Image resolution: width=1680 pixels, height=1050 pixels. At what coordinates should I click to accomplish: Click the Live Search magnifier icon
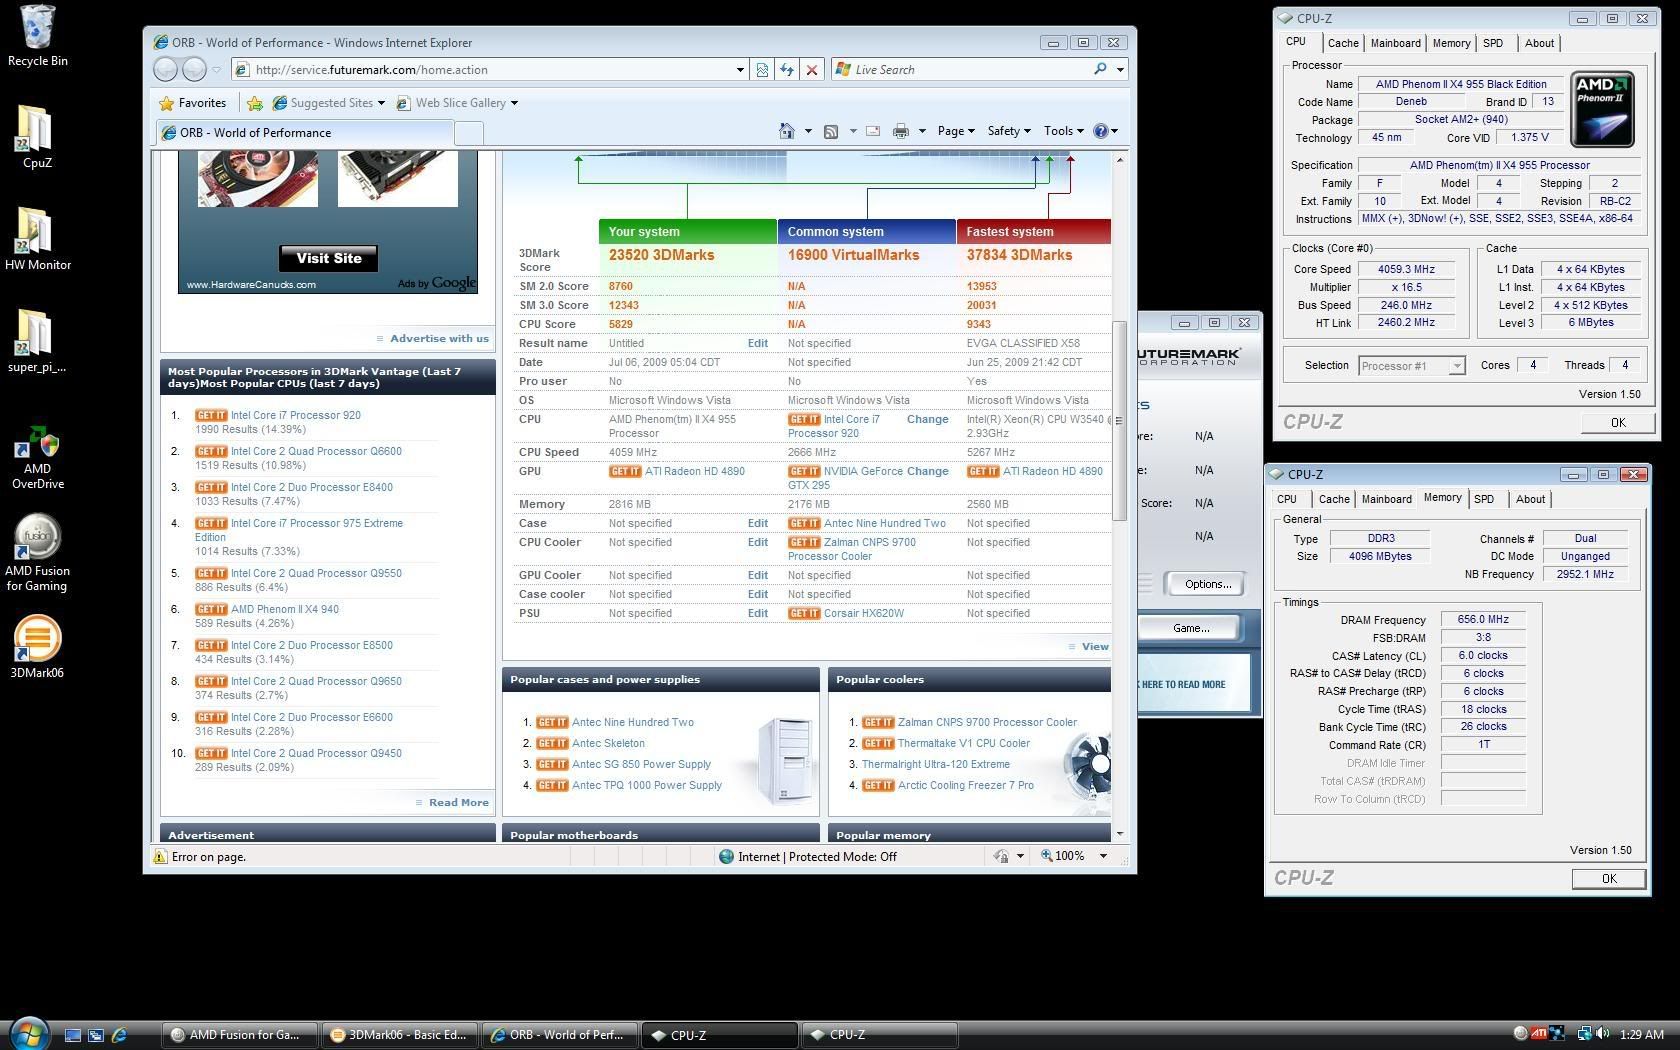coord(1100,69)
